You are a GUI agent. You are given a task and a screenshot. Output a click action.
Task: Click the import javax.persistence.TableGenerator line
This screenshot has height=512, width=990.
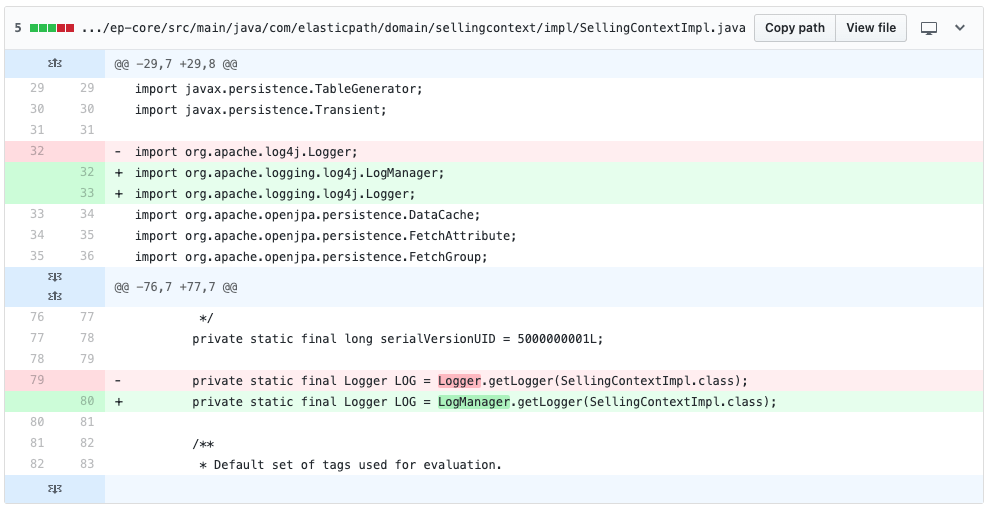coord(278,88)
